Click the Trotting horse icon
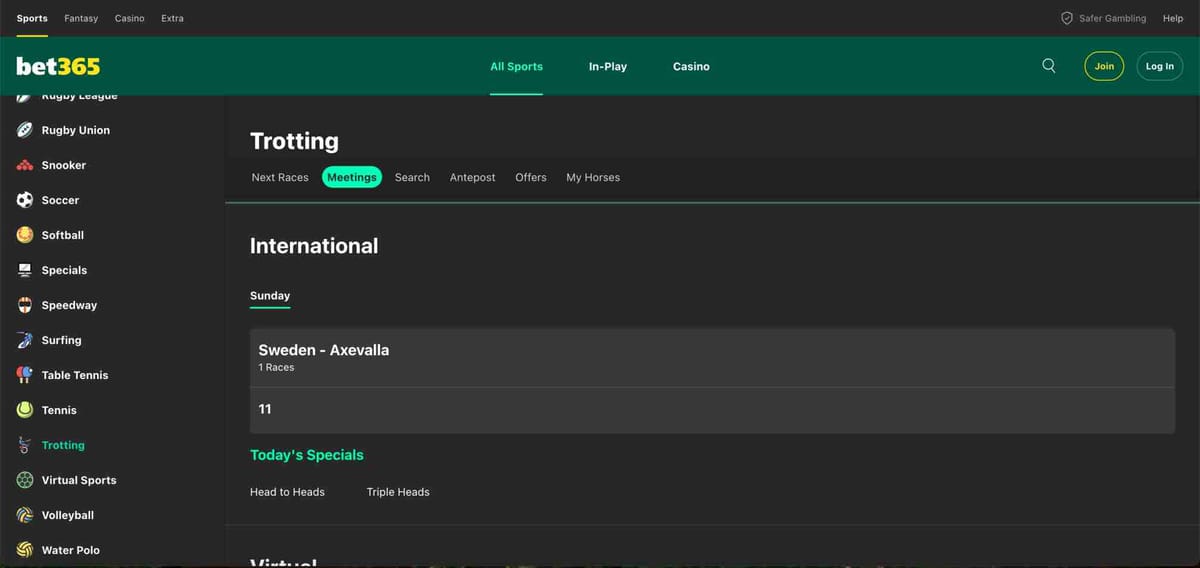 (x=25, y=445)
